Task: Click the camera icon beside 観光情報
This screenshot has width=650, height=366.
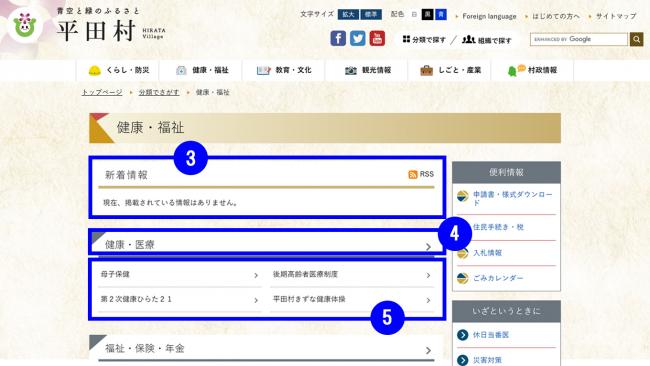Action: click(351, 70)
